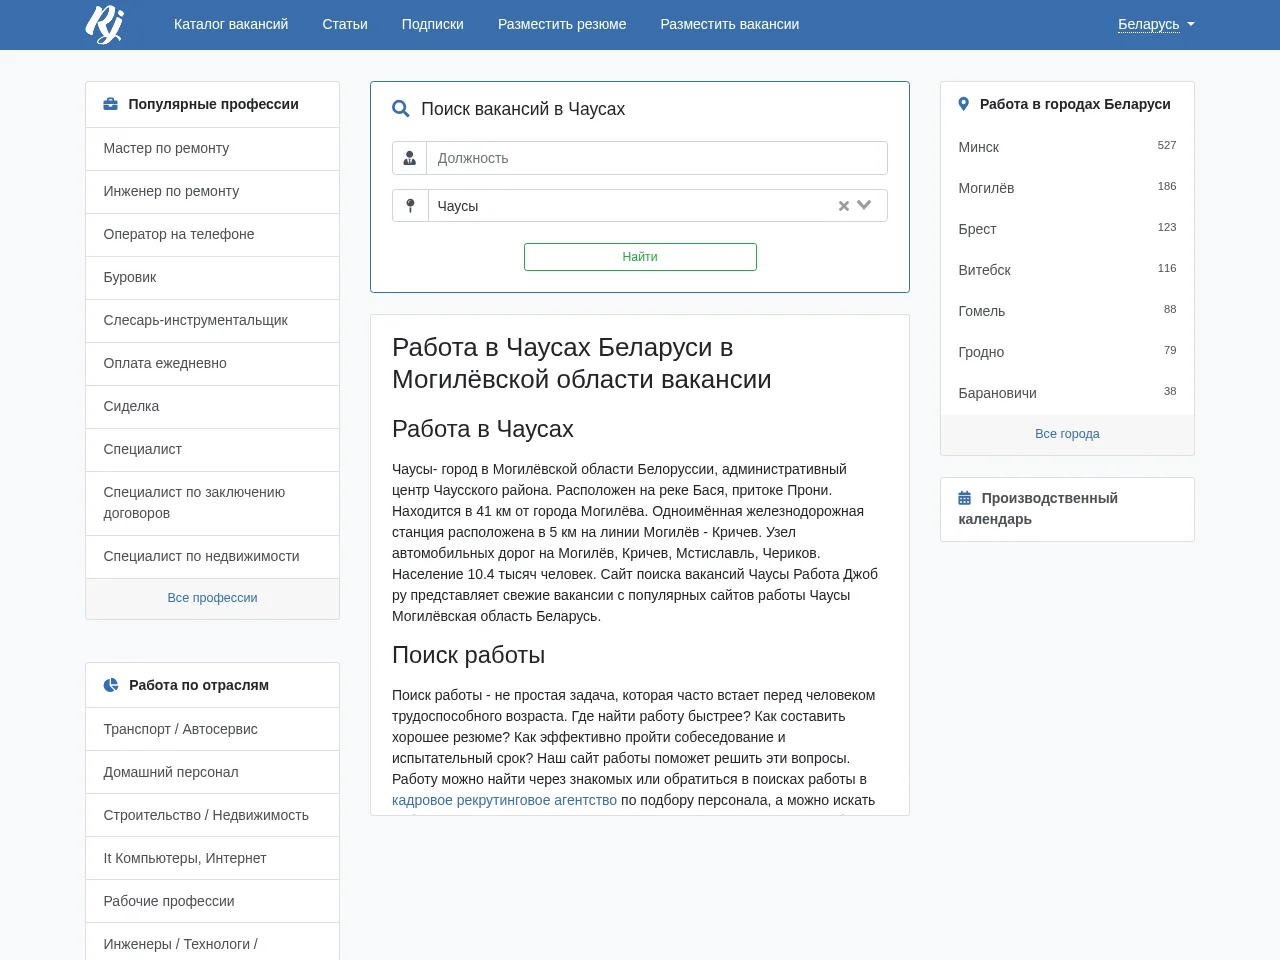The width and height of the screenshot is (1280, 960).
Task: Open the Транспорт / Автосервис industry
Action: [x=212, y=729]
